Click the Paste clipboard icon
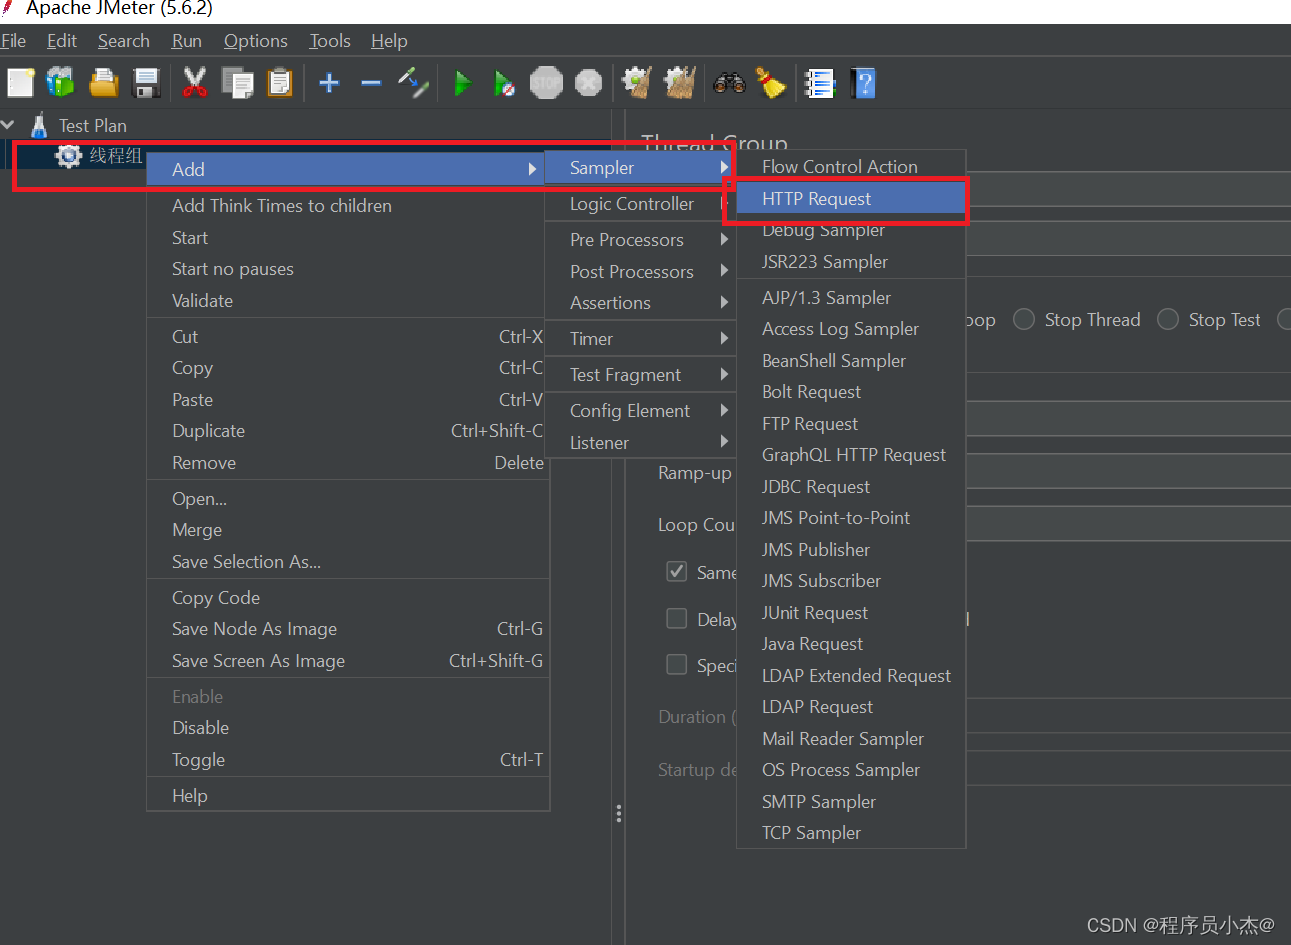 click(280, 83)
